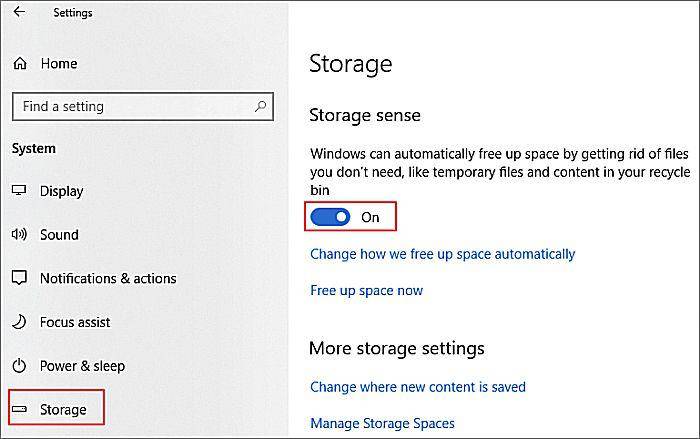Click Manage Storage Spaces link
Image resolution: width=700 pixels, height=439 pixels.
click(x=383, y=423)
